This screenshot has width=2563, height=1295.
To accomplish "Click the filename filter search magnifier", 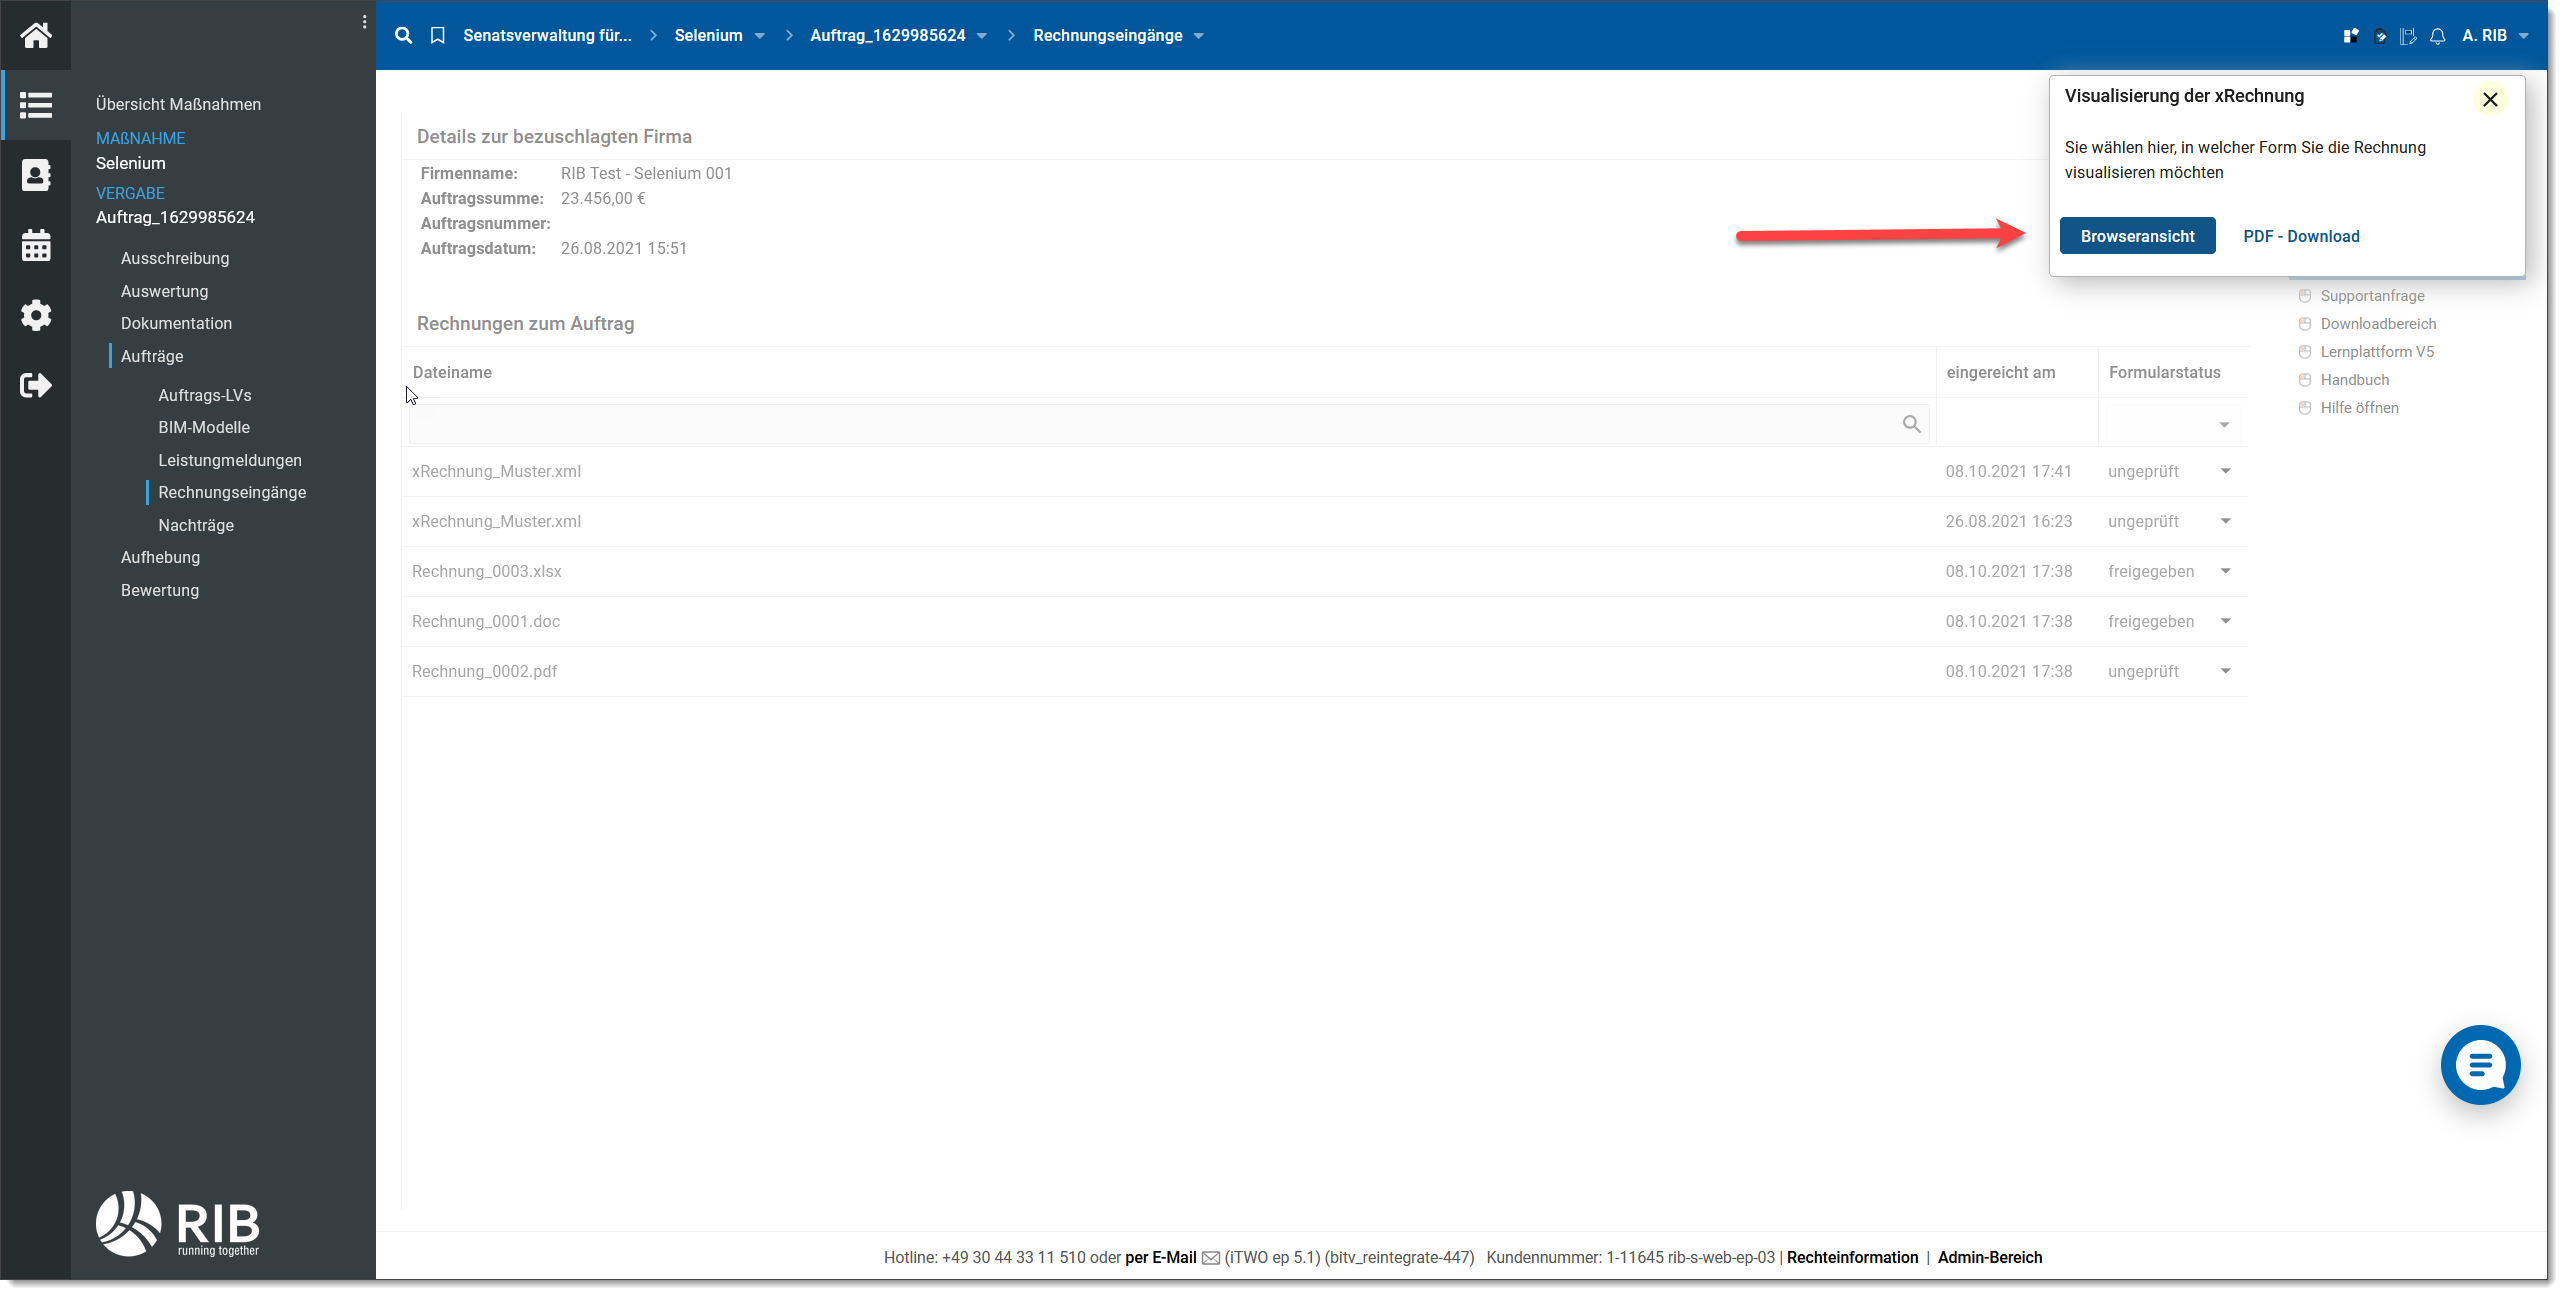I will (1911, 424).
